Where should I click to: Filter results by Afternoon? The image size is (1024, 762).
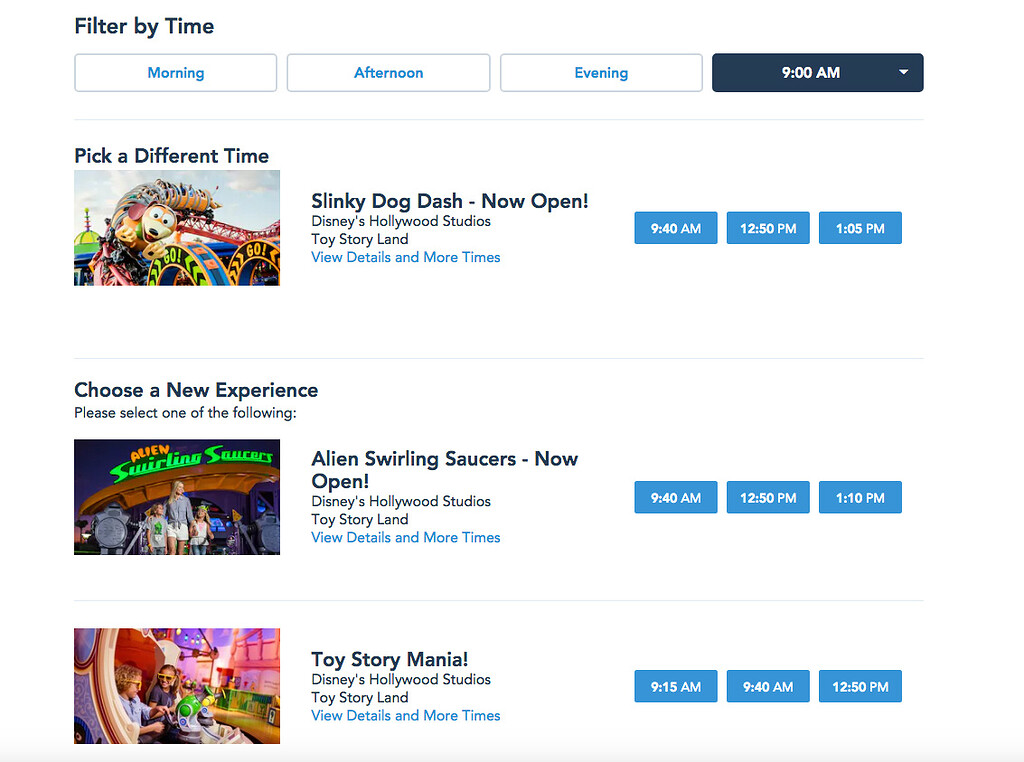388,72
